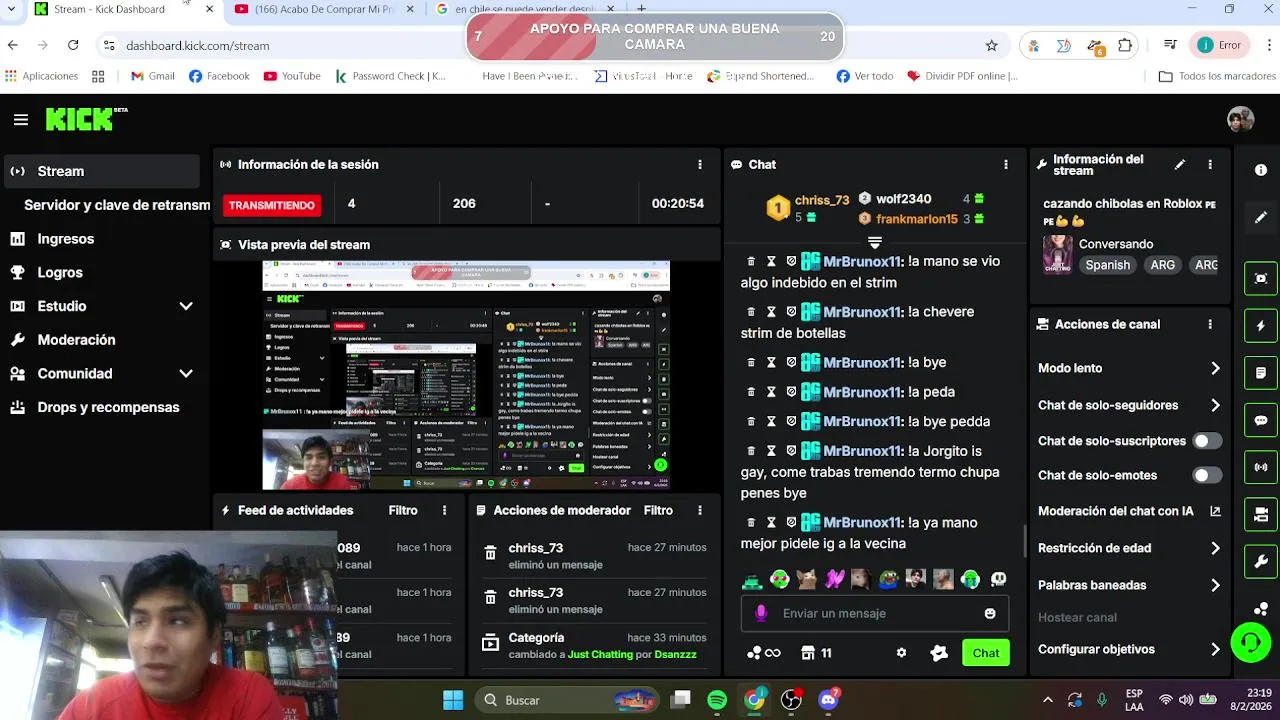Click the channel points infinity icon
The height and width of the screenshot is (720, 1280).
pos(764,653)
